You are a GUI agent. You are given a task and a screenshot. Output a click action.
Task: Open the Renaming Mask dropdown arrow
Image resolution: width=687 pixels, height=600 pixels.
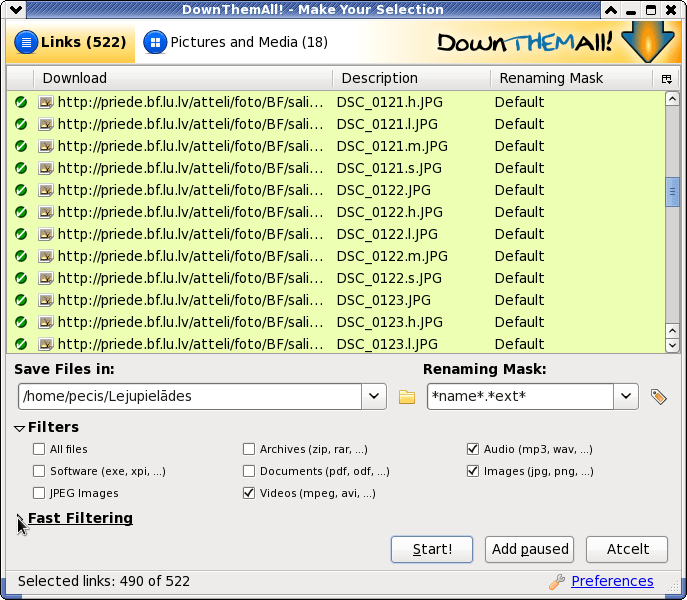626,397
